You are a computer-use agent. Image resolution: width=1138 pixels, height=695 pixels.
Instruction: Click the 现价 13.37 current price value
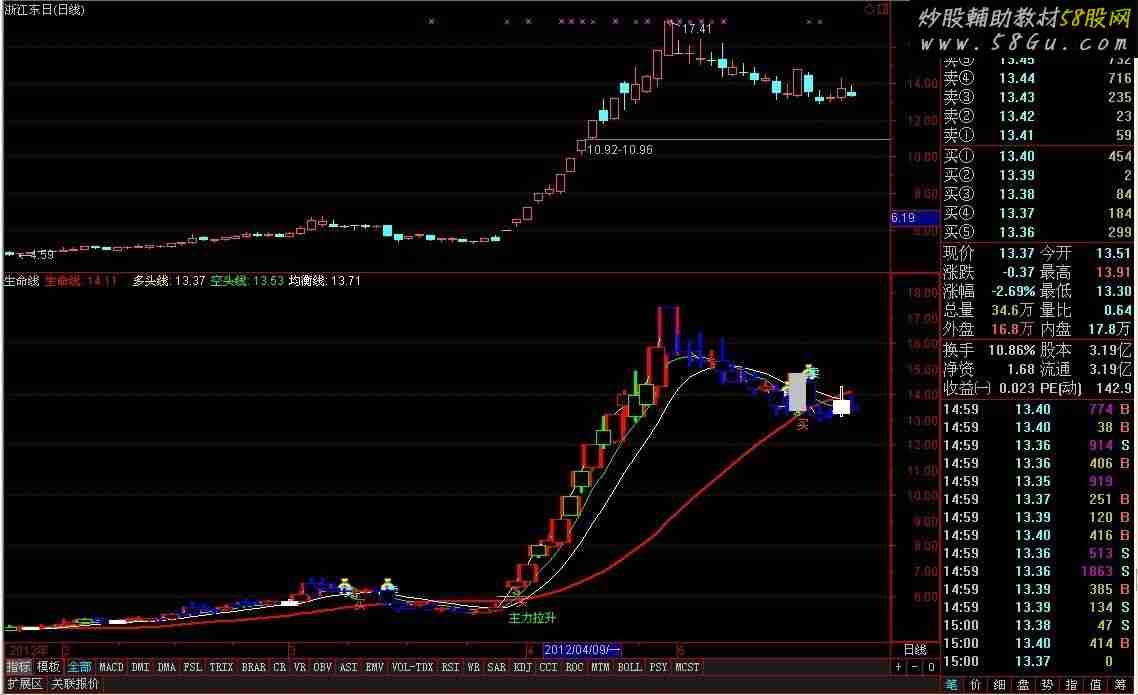[1016, 253]
